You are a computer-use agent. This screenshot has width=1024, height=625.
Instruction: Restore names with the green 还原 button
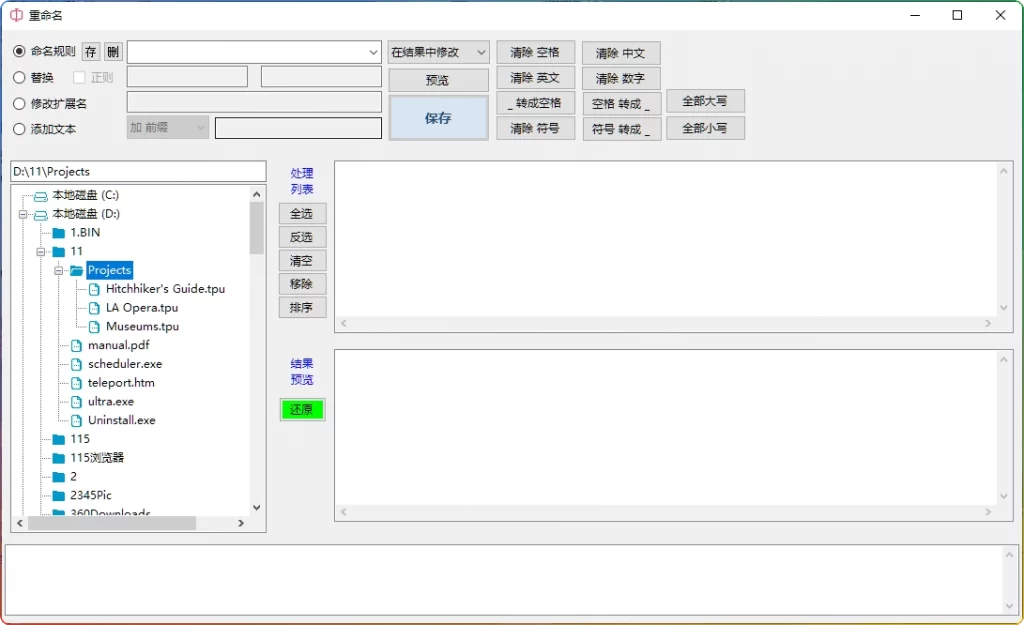[302, 410]
